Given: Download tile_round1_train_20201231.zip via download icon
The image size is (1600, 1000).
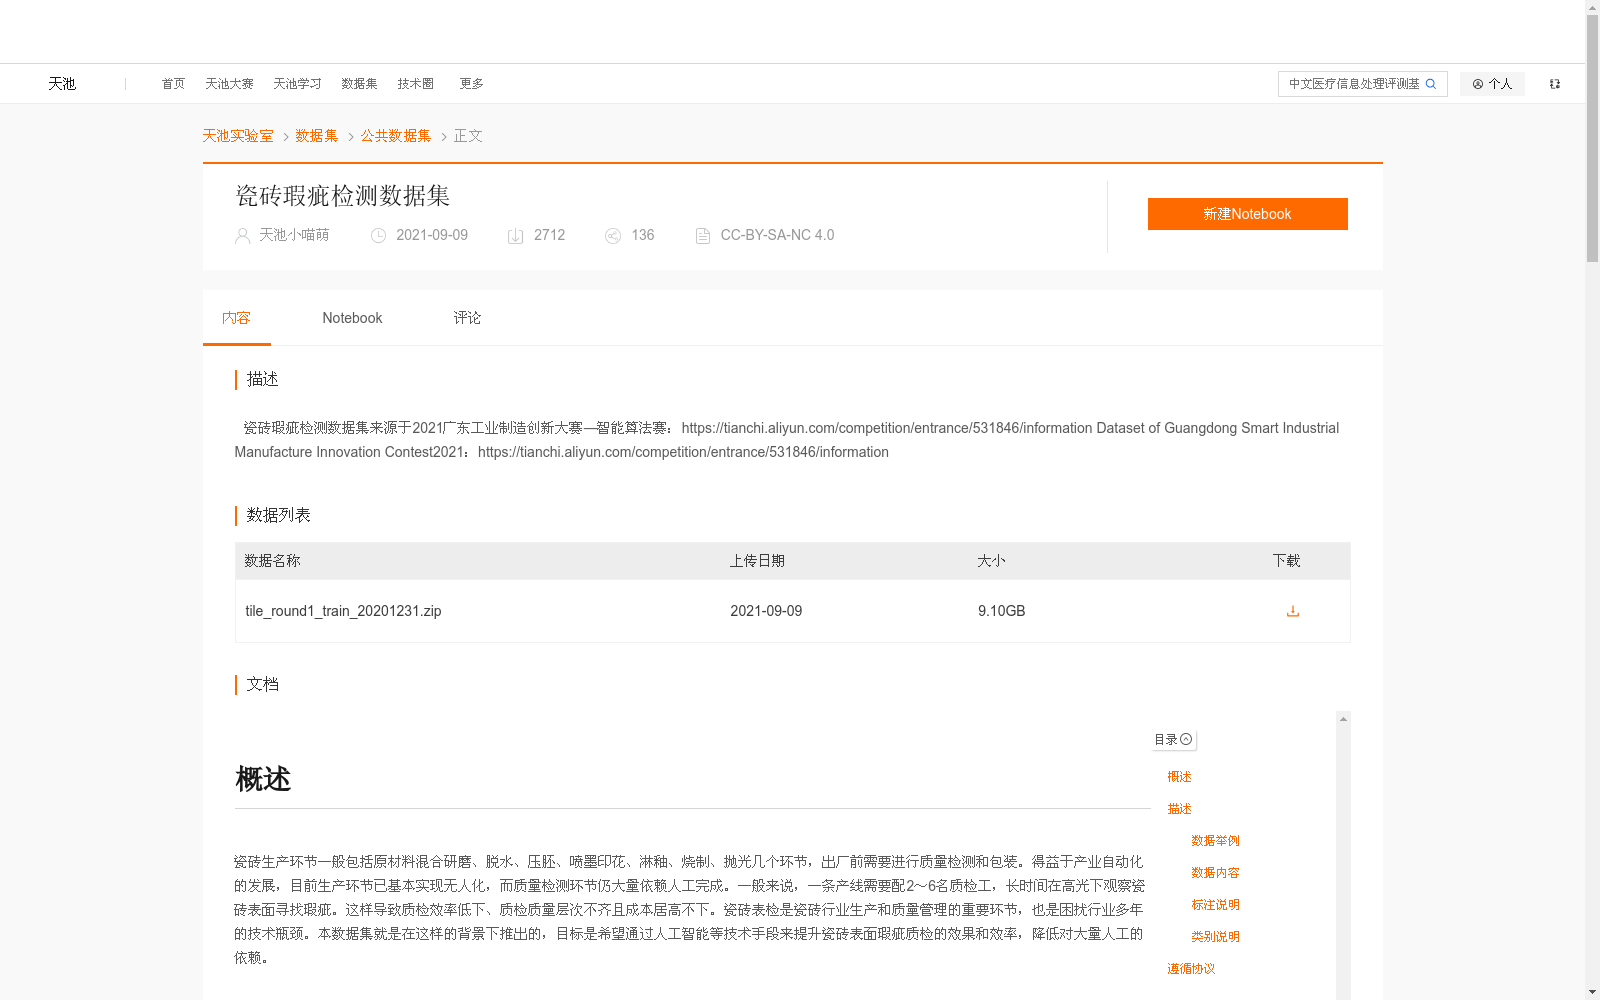Looking at the screenshot, I should pyautogui.click(x=1293, y=611).
